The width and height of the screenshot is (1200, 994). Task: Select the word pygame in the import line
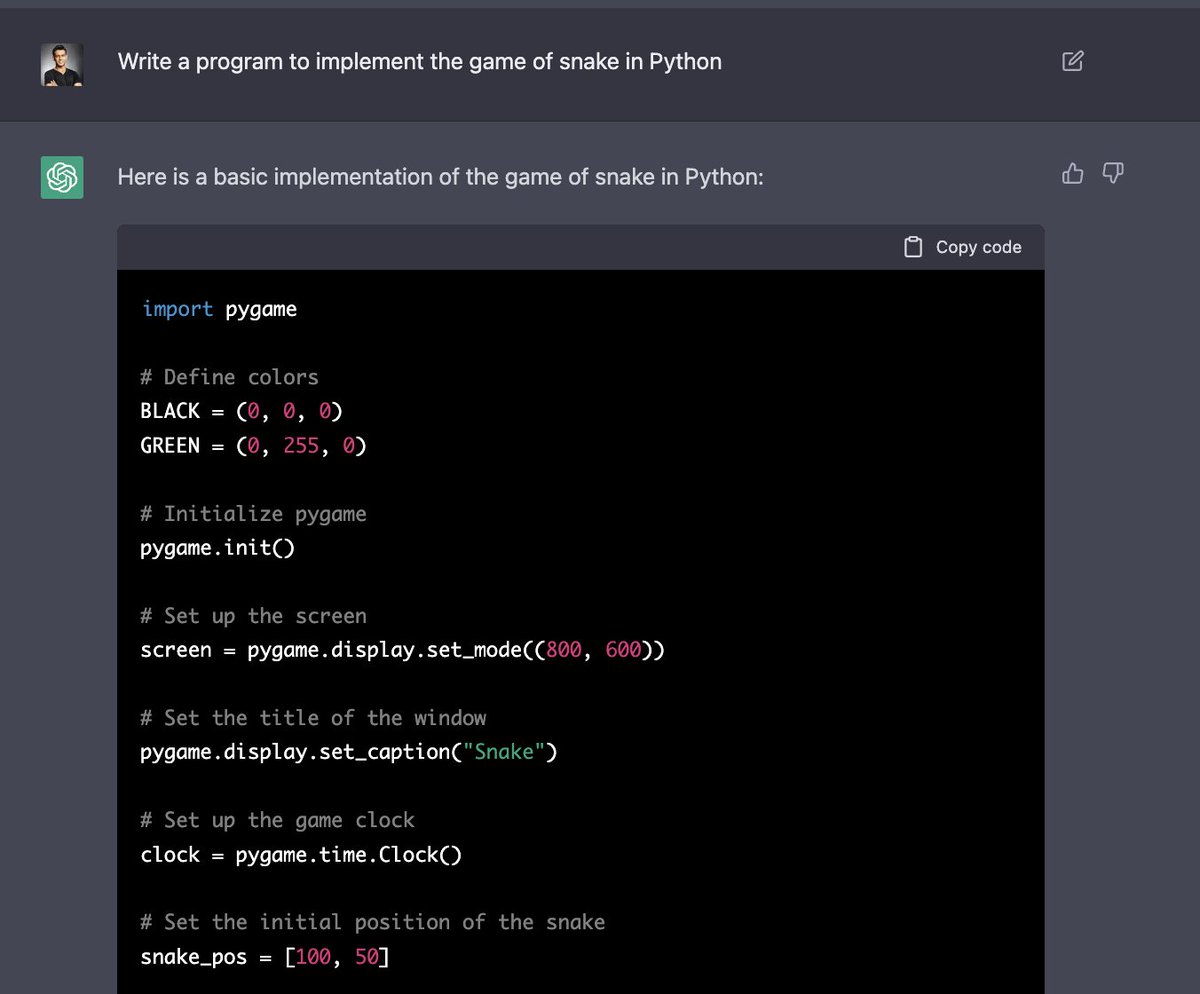tap(261, 308)
